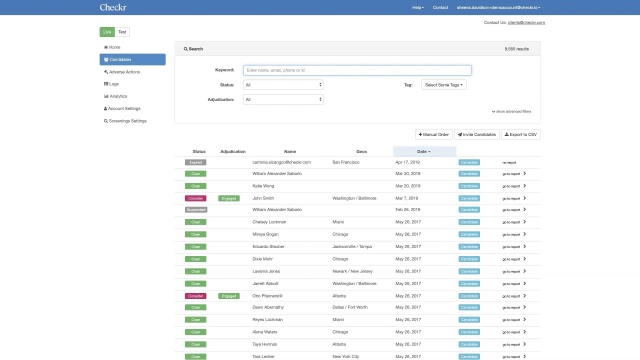Screen dimensions: 640x360
Task: Open the Home sidebar item
Action: [x=112, y=47]
